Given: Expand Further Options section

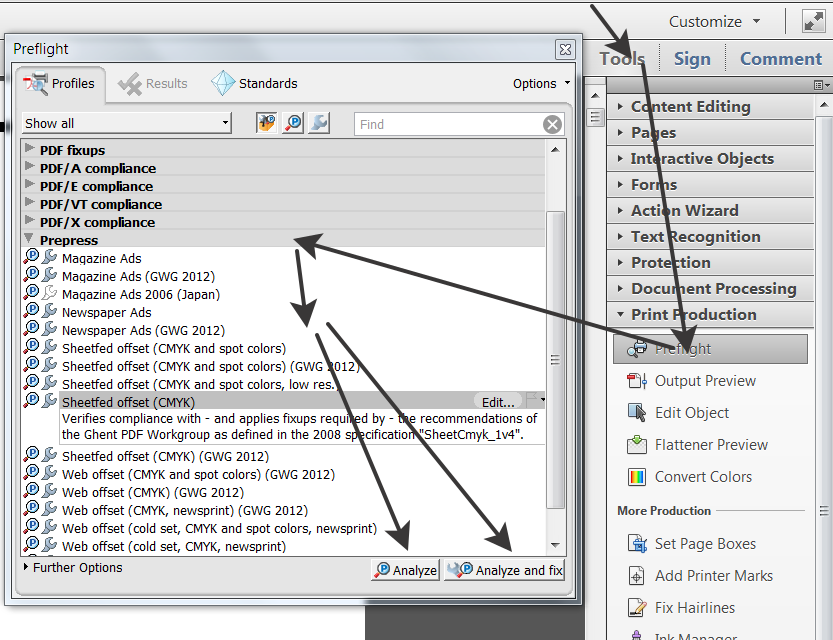Looking at the screenshot, I should [x=26, y=567].
